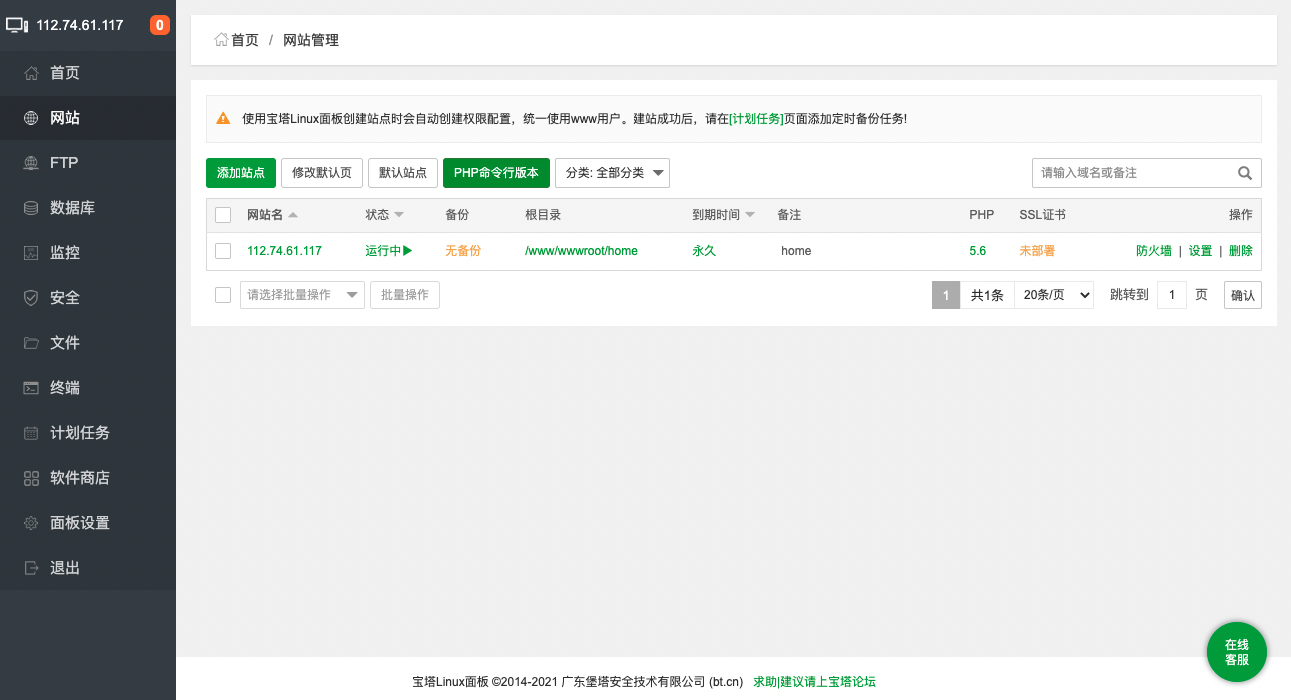
Task: Open 文件 in the sidebar menu
Action: pos(88,343)
